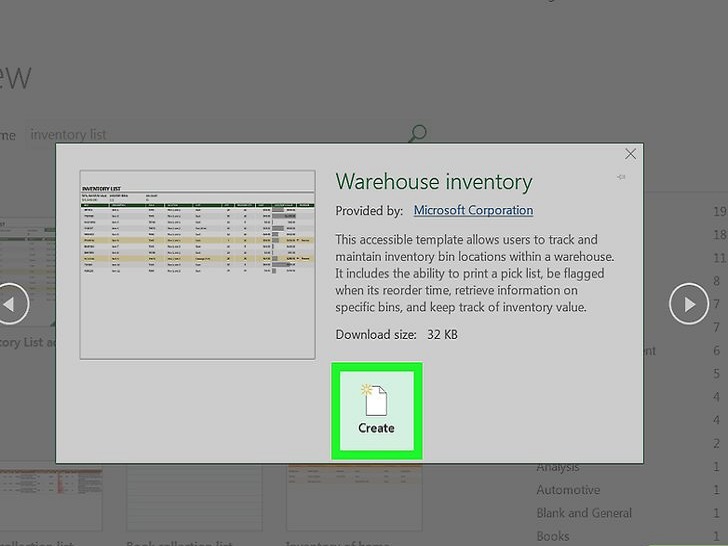Click the pin icon below the close button

621,177
